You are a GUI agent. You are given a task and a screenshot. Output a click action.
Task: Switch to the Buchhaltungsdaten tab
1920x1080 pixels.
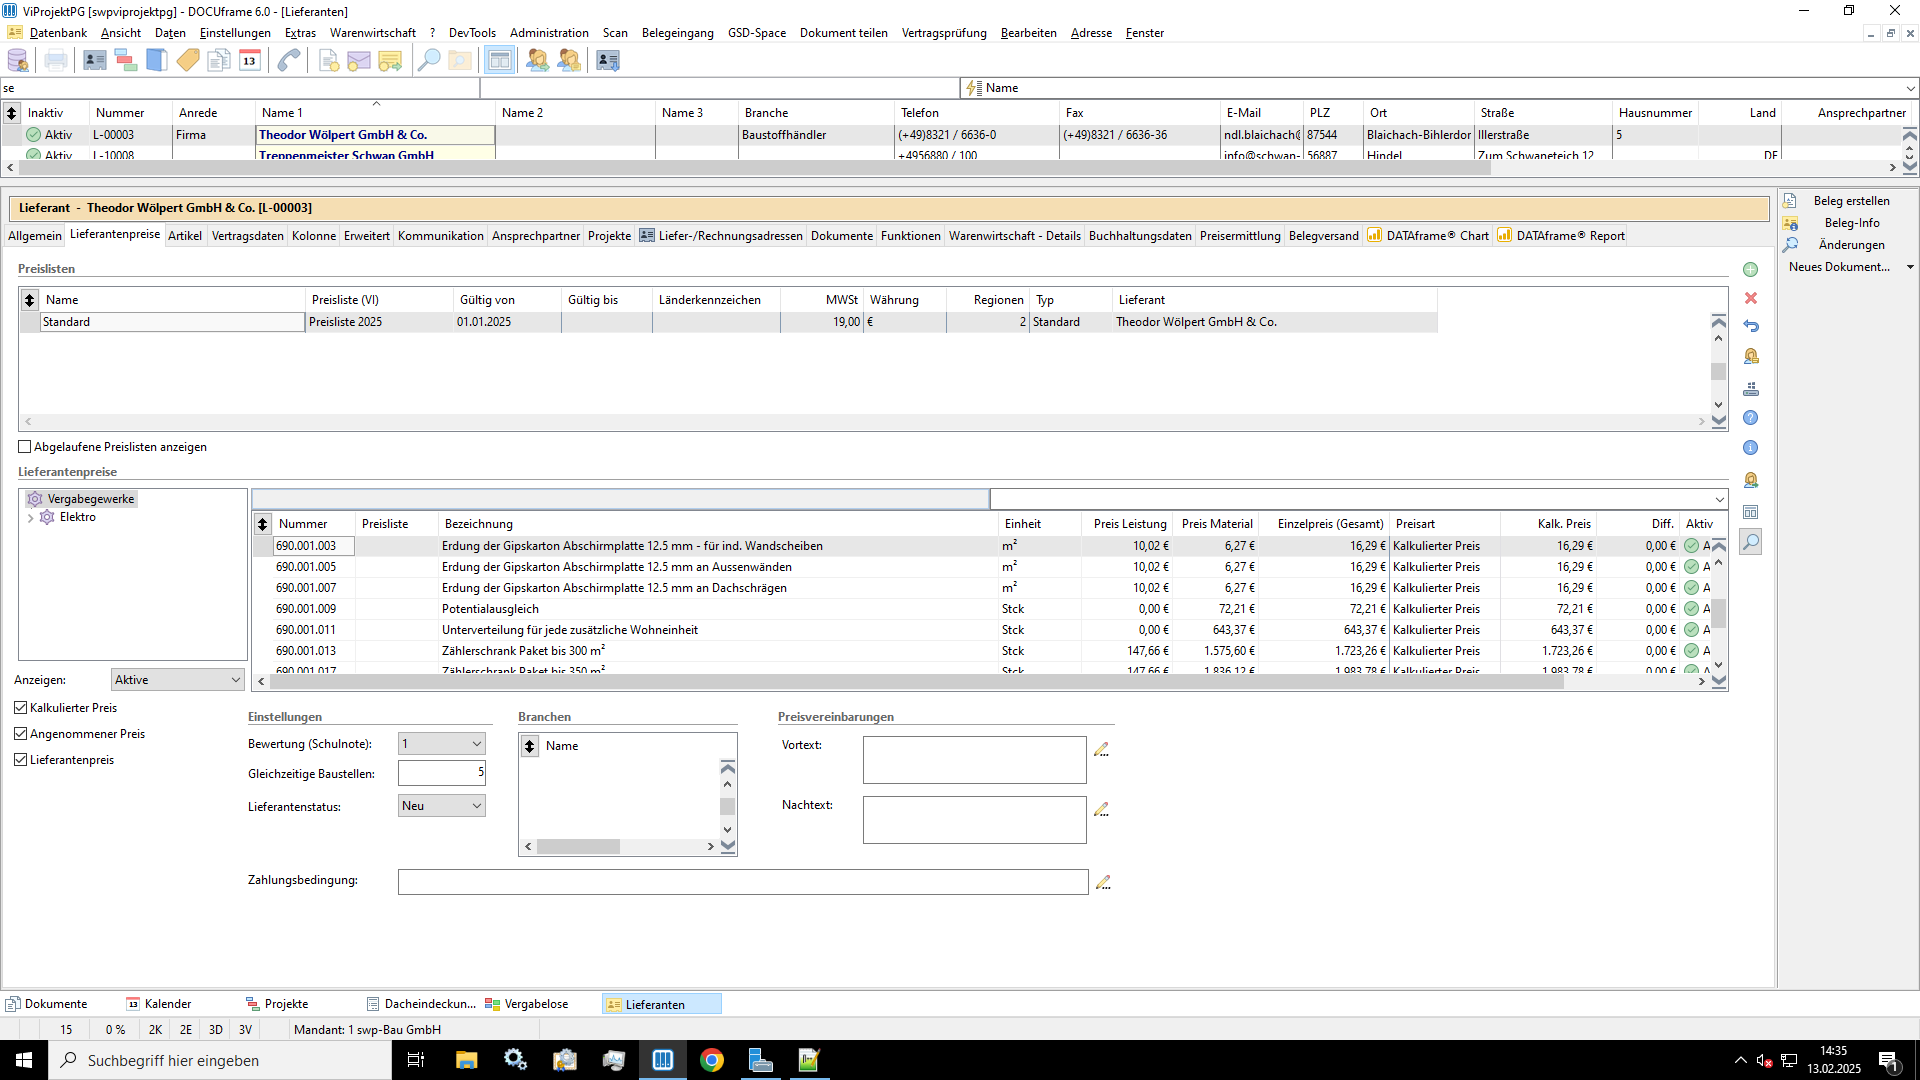pyautogui.click(x=1140, y=236)
